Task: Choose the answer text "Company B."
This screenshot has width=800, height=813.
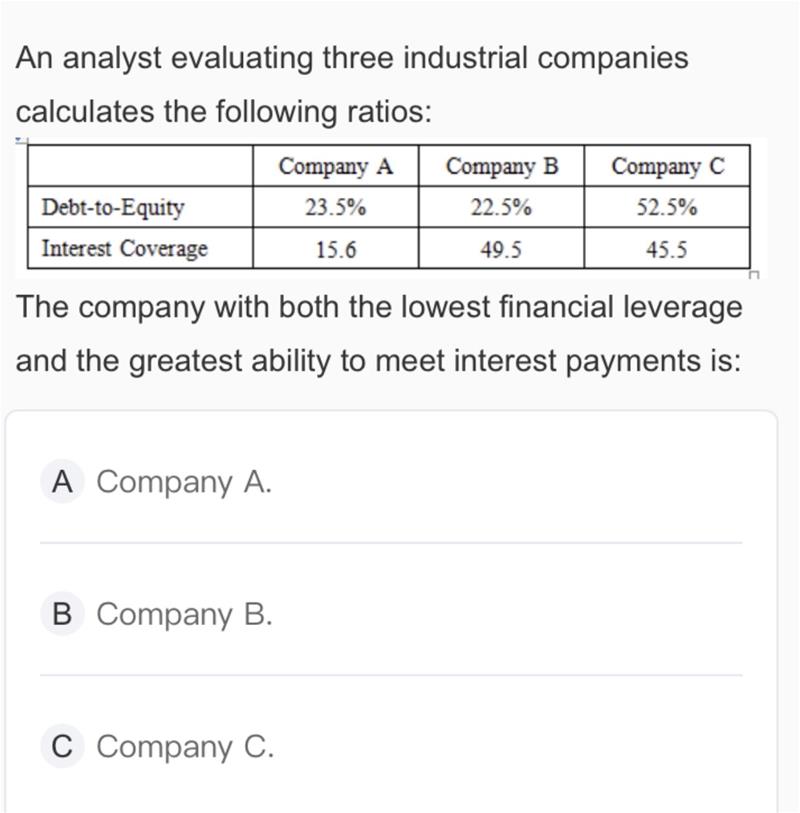Action: coord(184,614)
